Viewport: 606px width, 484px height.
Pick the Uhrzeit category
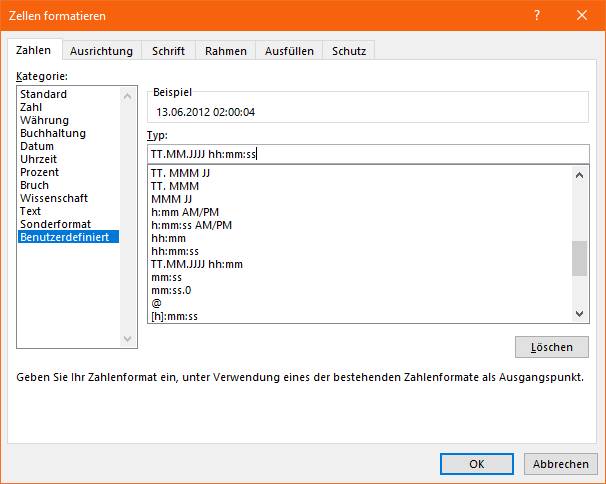tap(38, 159)
